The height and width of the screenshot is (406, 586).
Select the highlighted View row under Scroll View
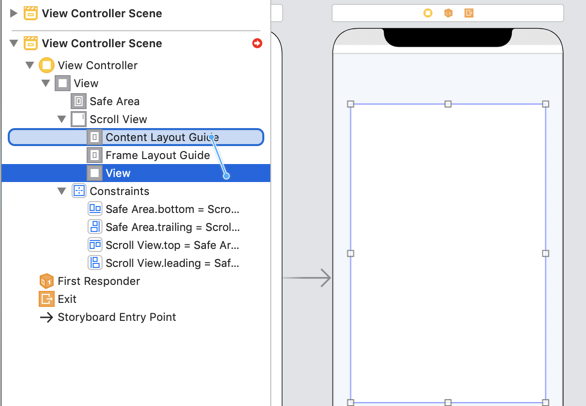click(136, 173)
